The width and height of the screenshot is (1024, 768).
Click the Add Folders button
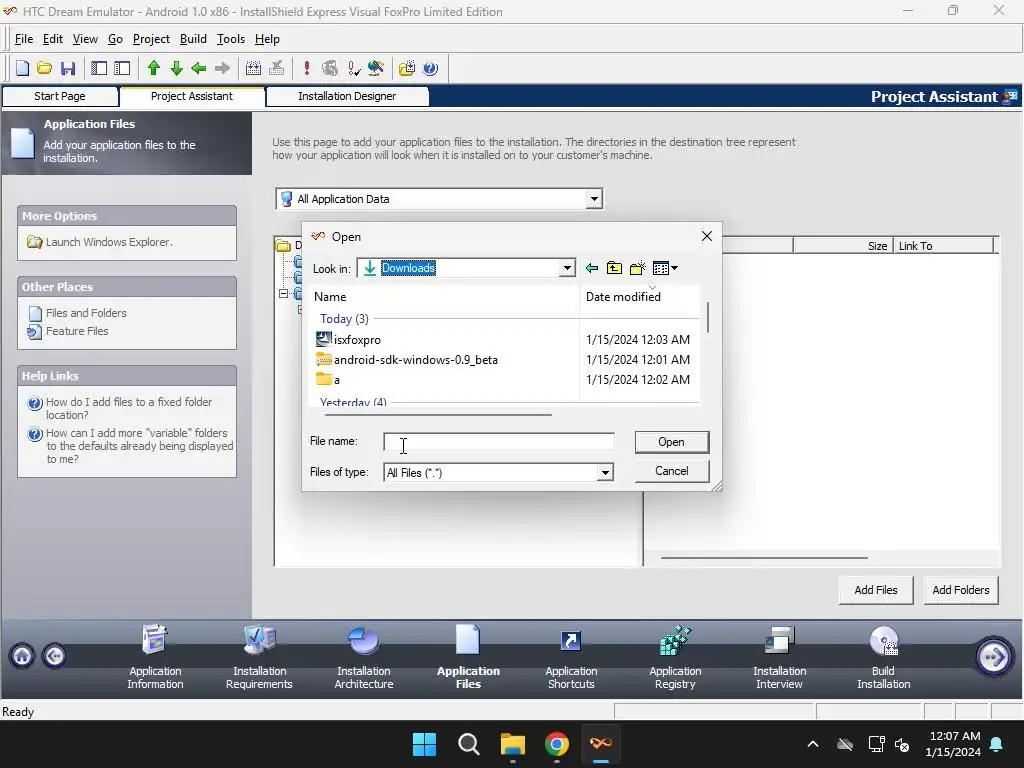point(960,590)
